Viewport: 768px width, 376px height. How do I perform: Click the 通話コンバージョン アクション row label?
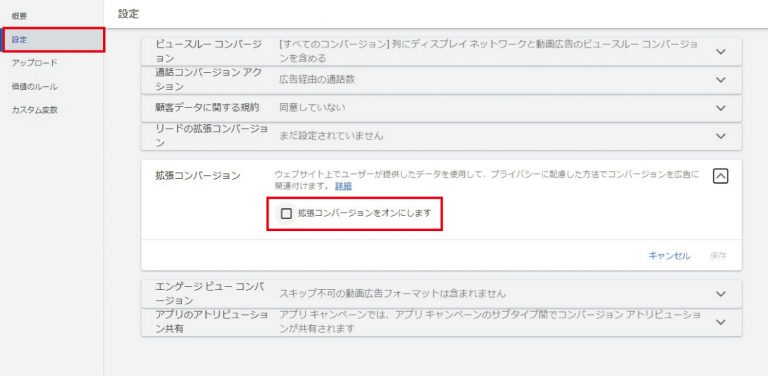(209, 79)
